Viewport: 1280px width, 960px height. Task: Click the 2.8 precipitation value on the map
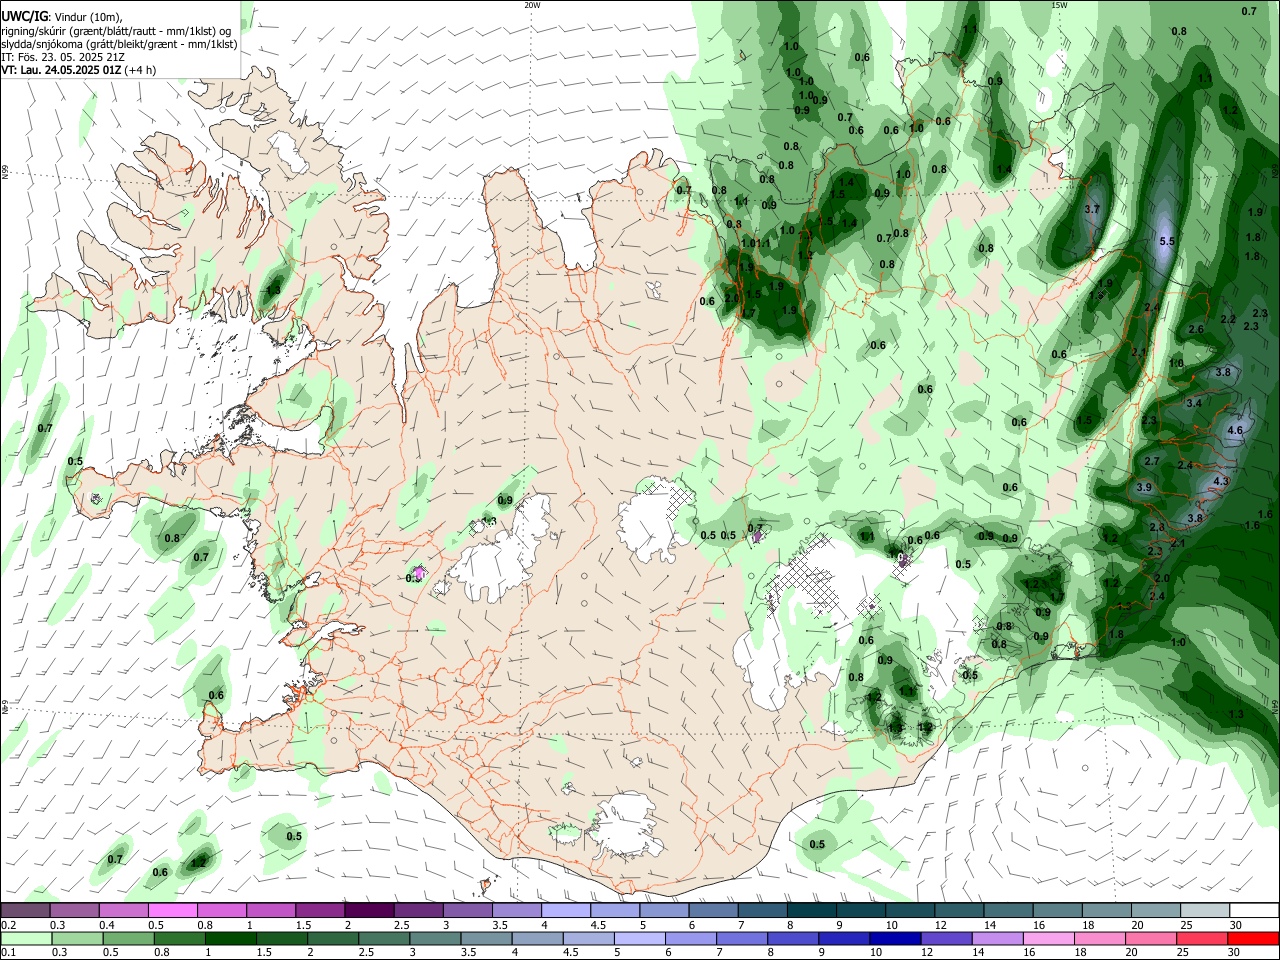pyautogui.click(x=1157, y=528)
